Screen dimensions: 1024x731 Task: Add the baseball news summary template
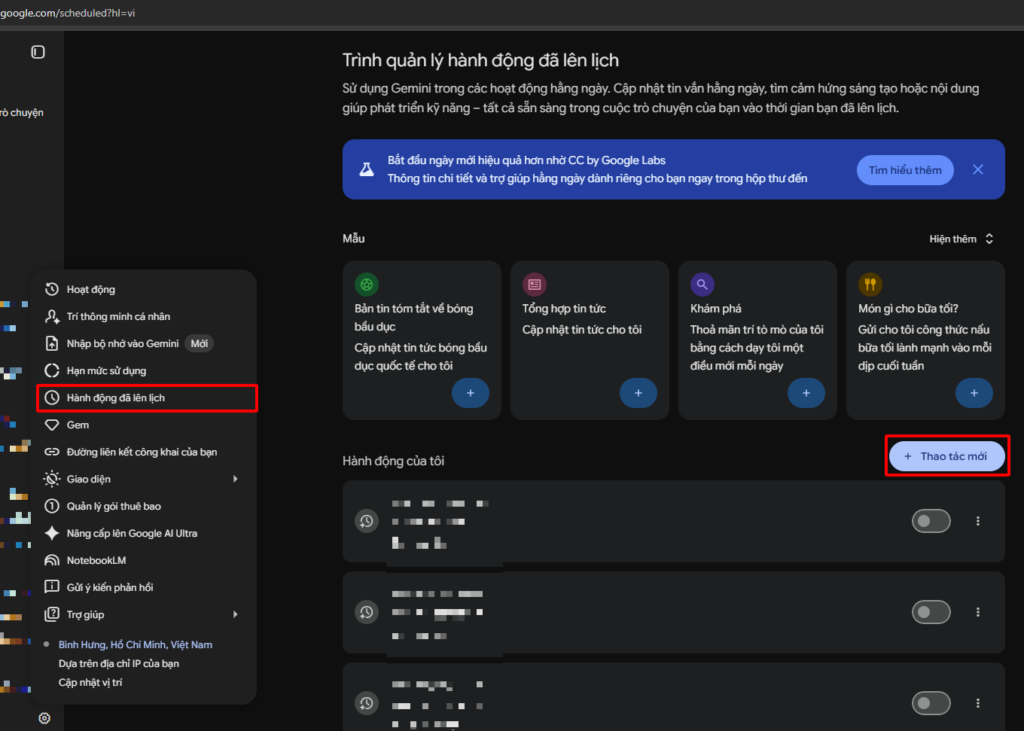coord(470,393)
